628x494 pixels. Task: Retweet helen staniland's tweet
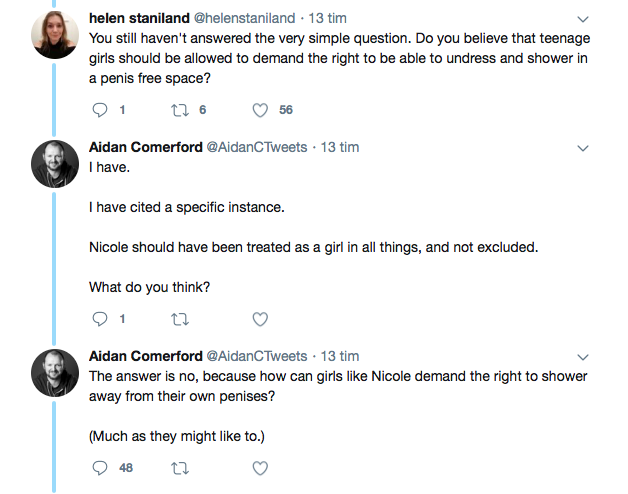pyautogui.click(x=179, y=110)
